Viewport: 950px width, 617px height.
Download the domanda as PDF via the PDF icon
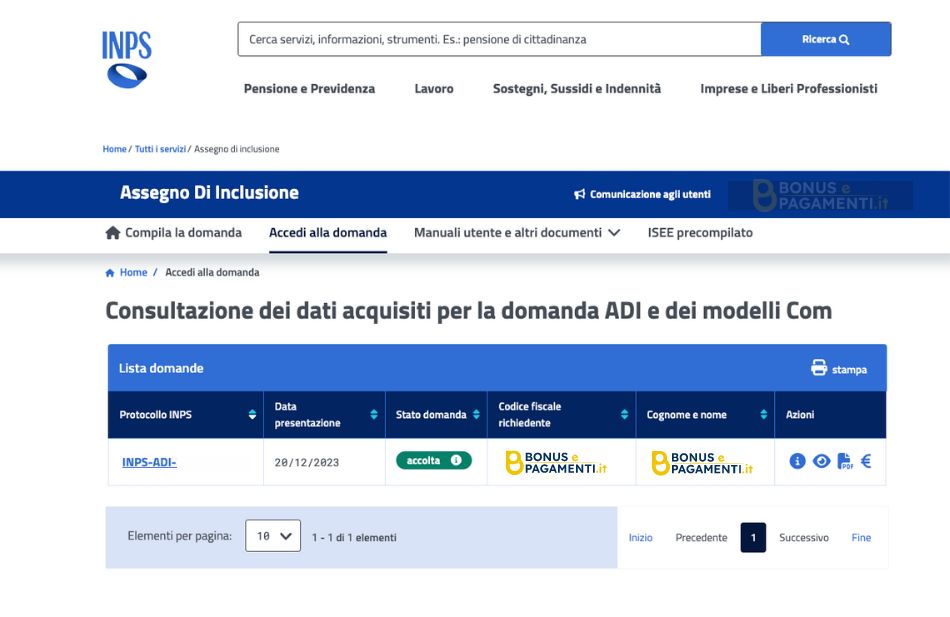(x=845, y=461)
